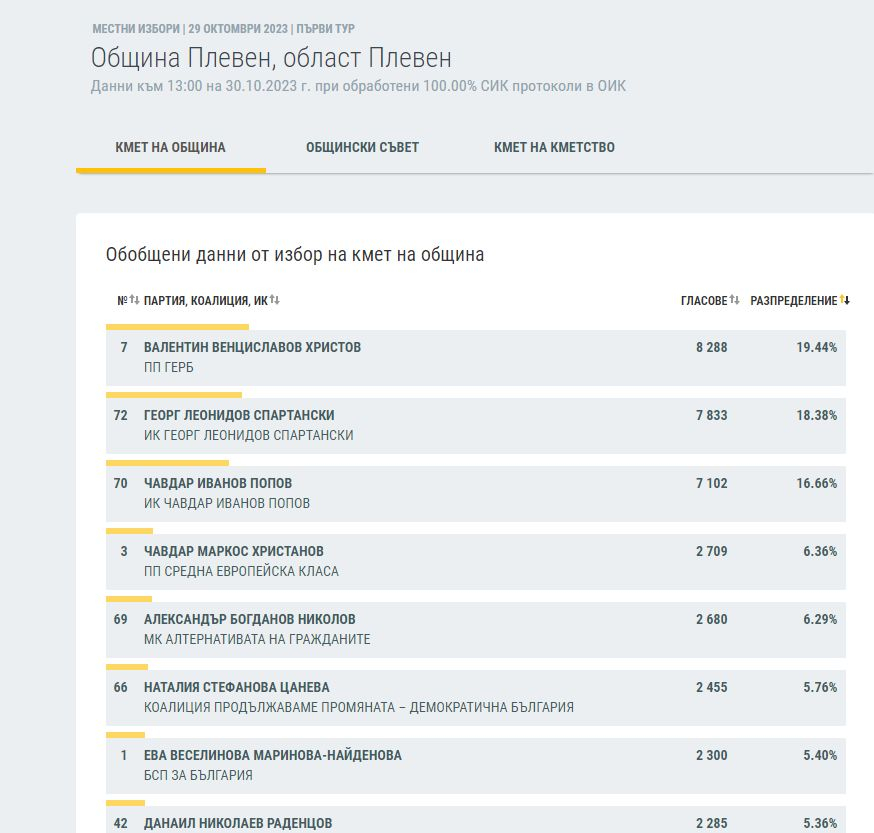Viewport: 874px width, 833px height.
Task: Click yellow vote-share bar above ХРИСТОВ row
Action: 177,327
